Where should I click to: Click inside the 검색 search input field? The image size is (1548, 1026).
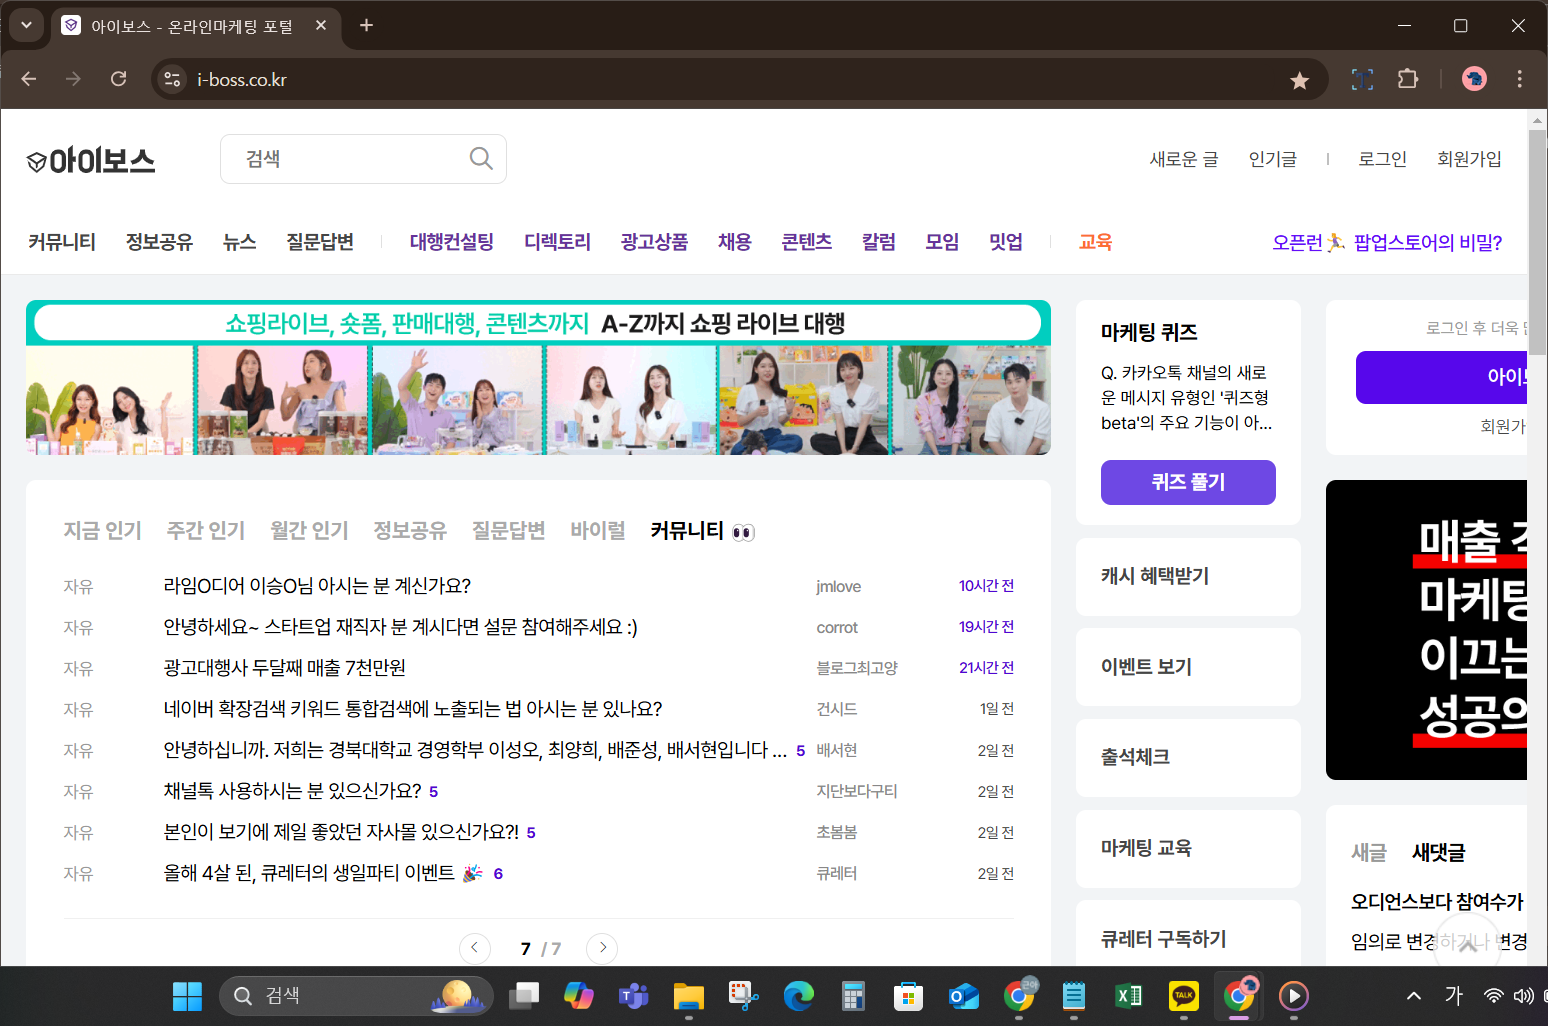click(340, 158)
